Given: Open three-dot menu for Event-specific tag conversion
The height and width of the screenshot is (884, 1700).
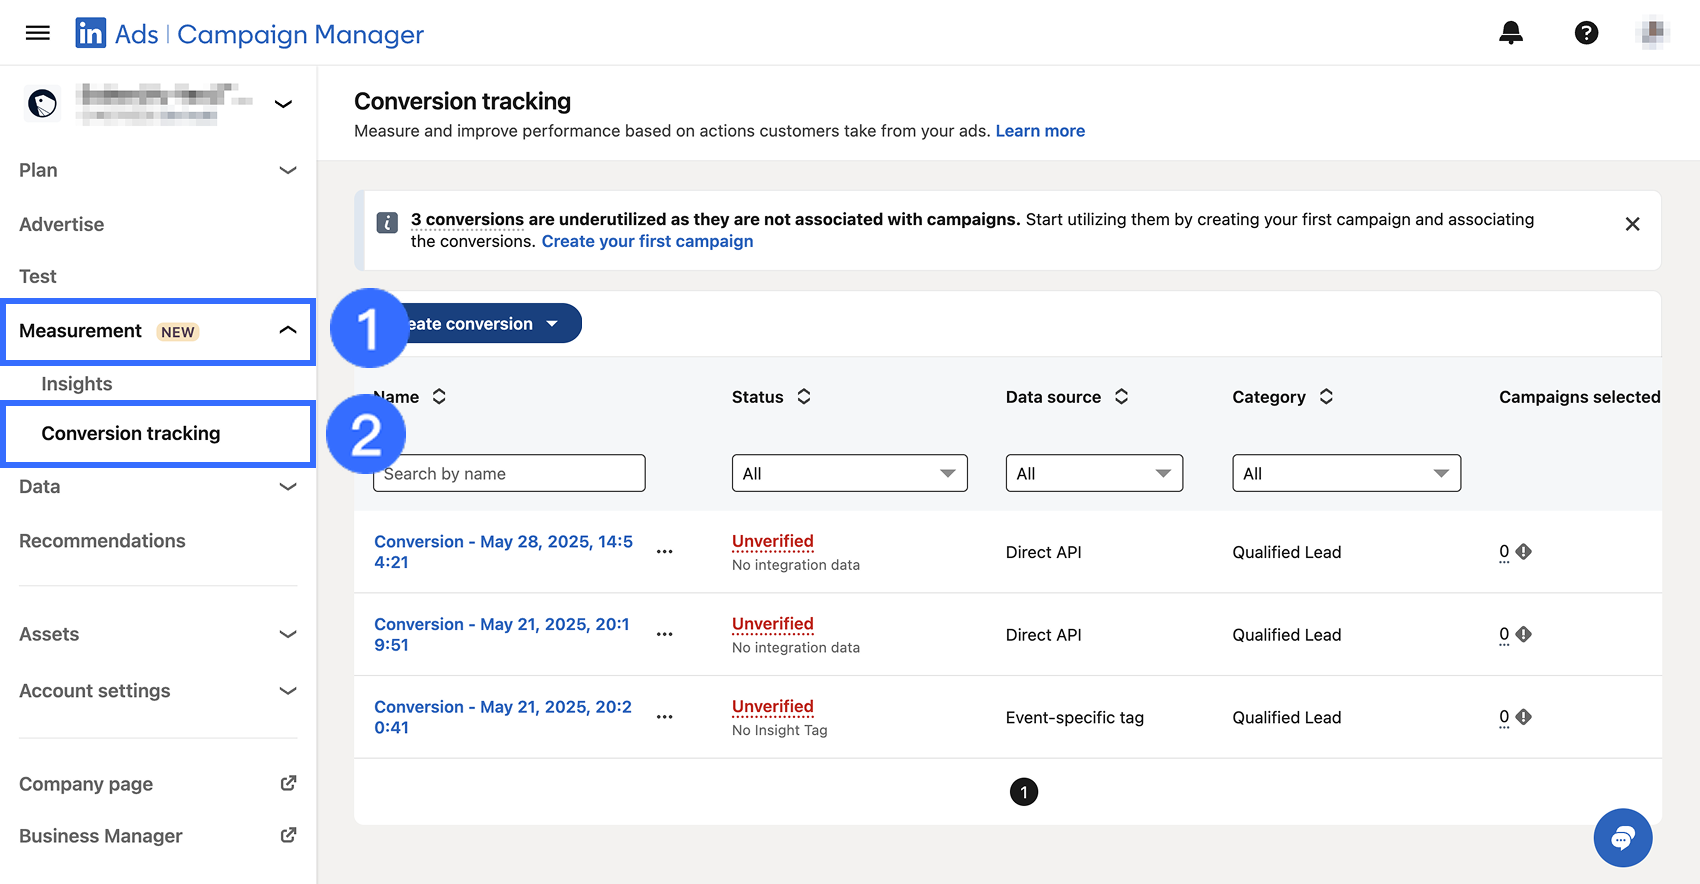Looking at the screenshot, I should tap(664, 717).
